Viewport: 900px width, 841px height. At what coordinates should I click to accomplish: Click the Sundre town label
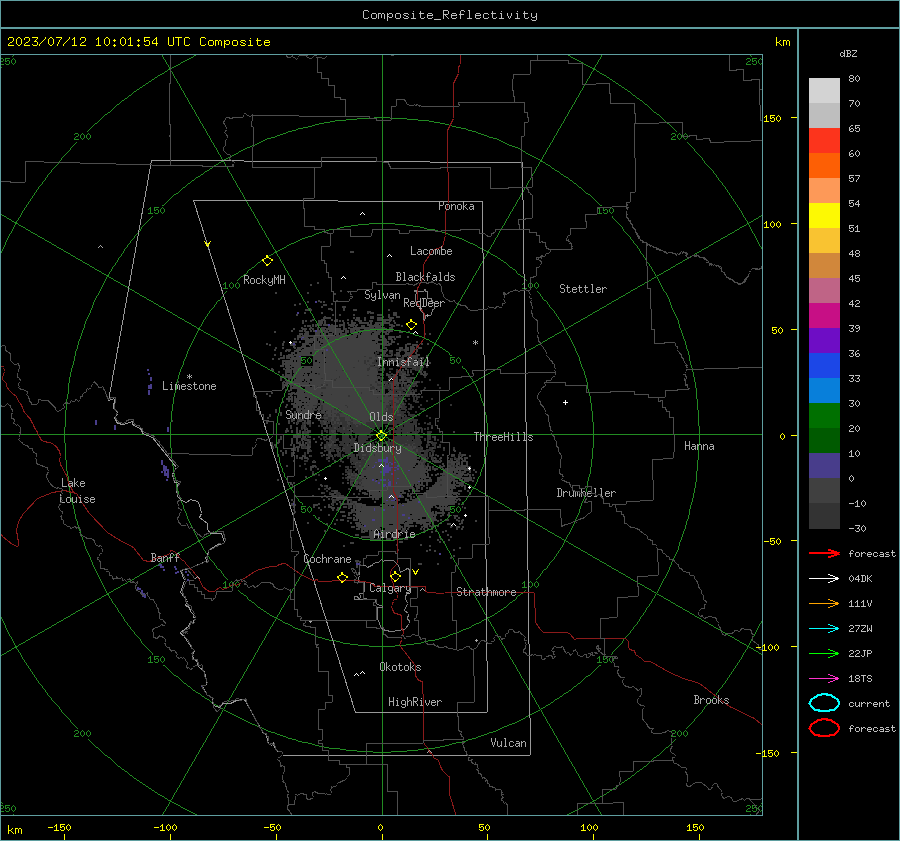(x=304, y=414)
